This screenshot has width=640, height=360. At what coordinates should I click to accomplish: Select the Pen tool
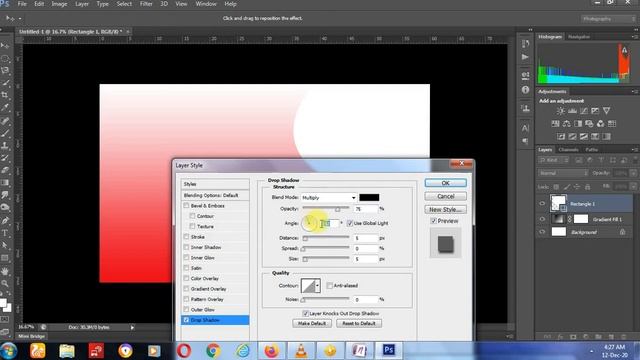click(5, 221)
